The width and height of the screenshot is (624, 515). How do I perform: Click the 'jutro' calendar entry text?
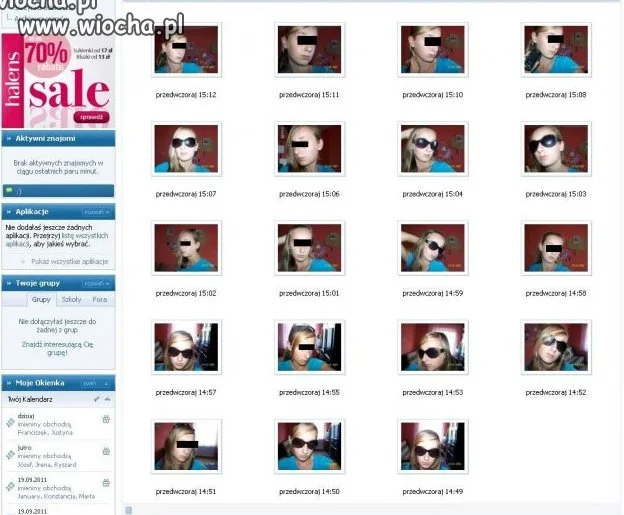pos(25,448)
